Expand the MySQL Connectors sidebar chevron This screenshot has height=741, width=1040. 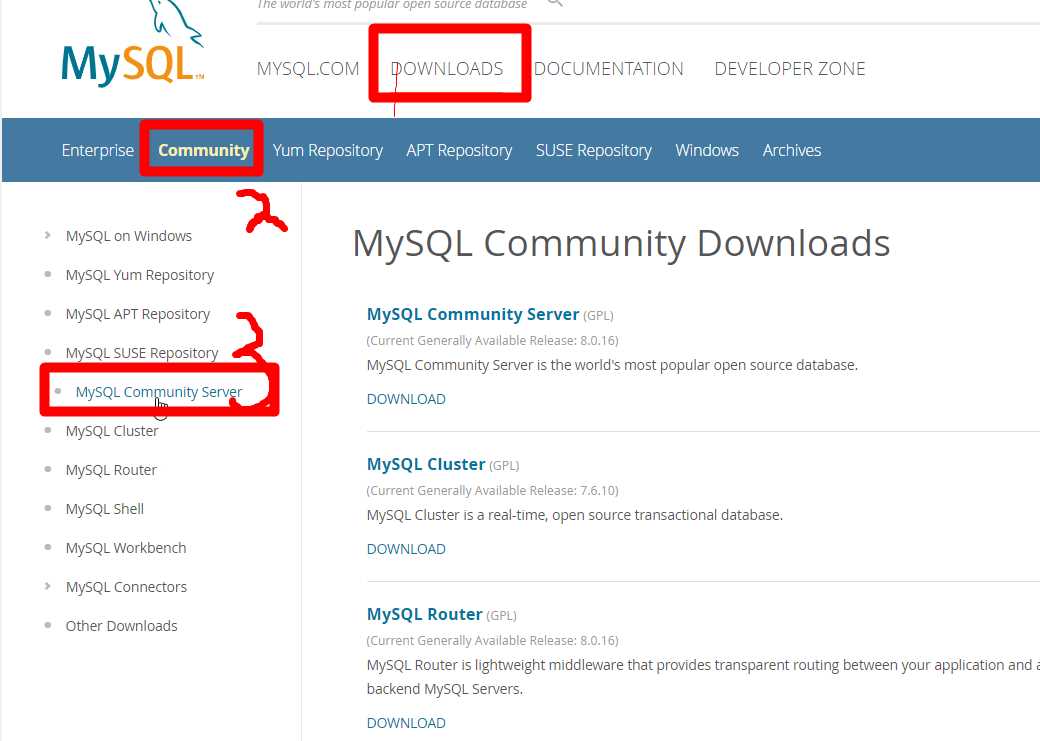click(47, 586)
